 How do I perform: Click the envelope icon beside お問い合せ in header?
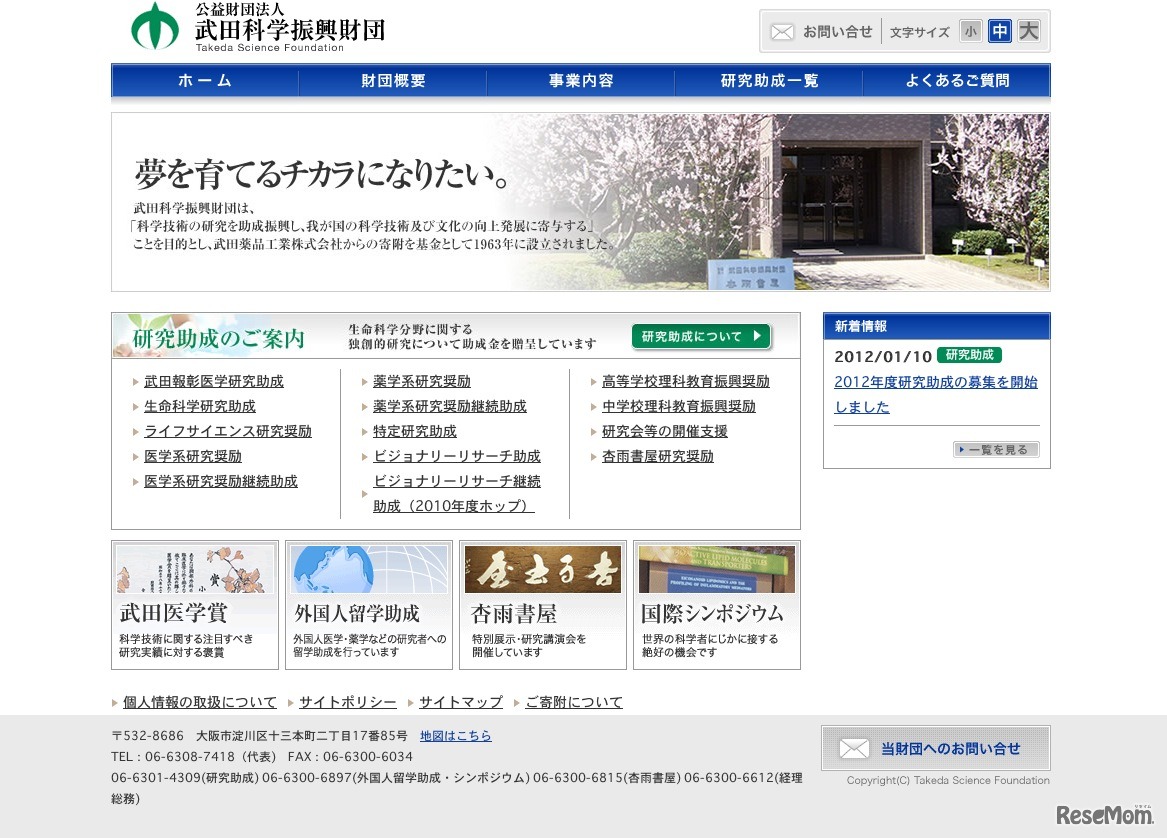tap(783, 31)
